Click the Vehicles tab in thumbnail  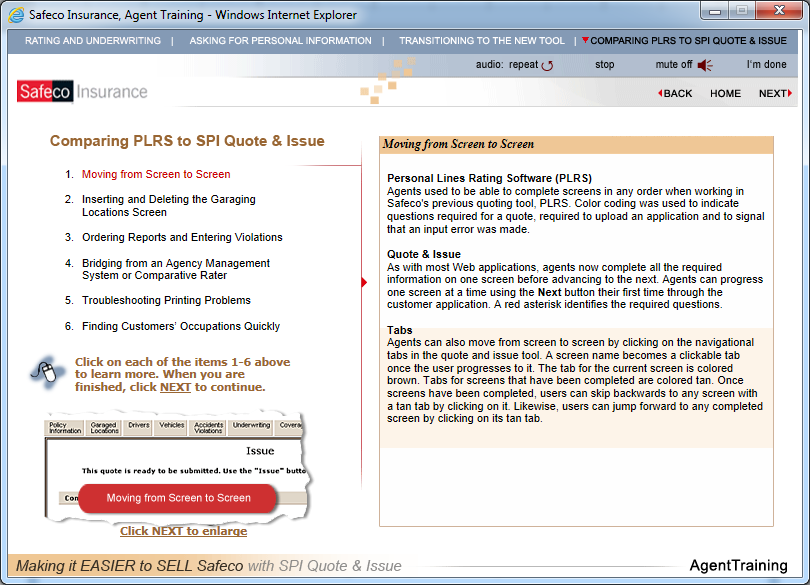pyautogui.click(x=172, y=427)
